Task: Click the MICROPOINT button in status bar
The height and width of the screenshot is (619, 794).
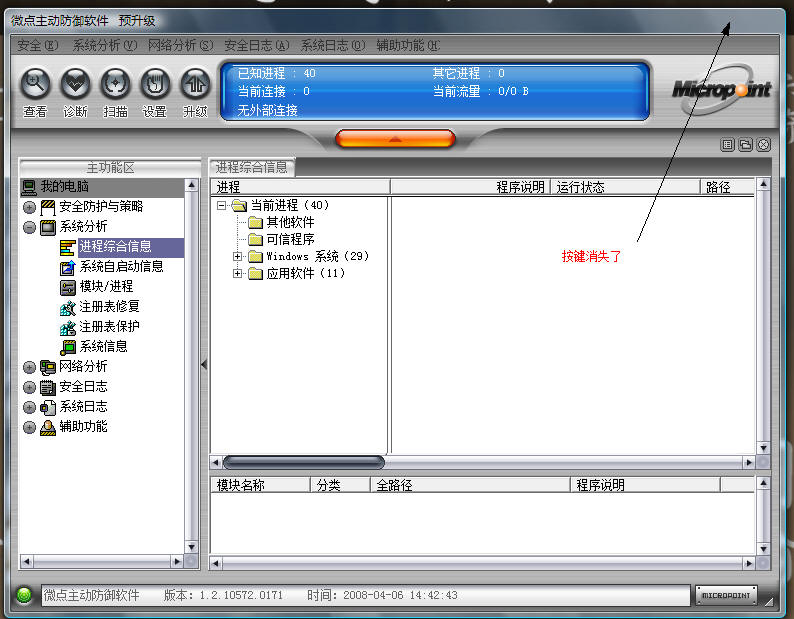Action: 726,595
